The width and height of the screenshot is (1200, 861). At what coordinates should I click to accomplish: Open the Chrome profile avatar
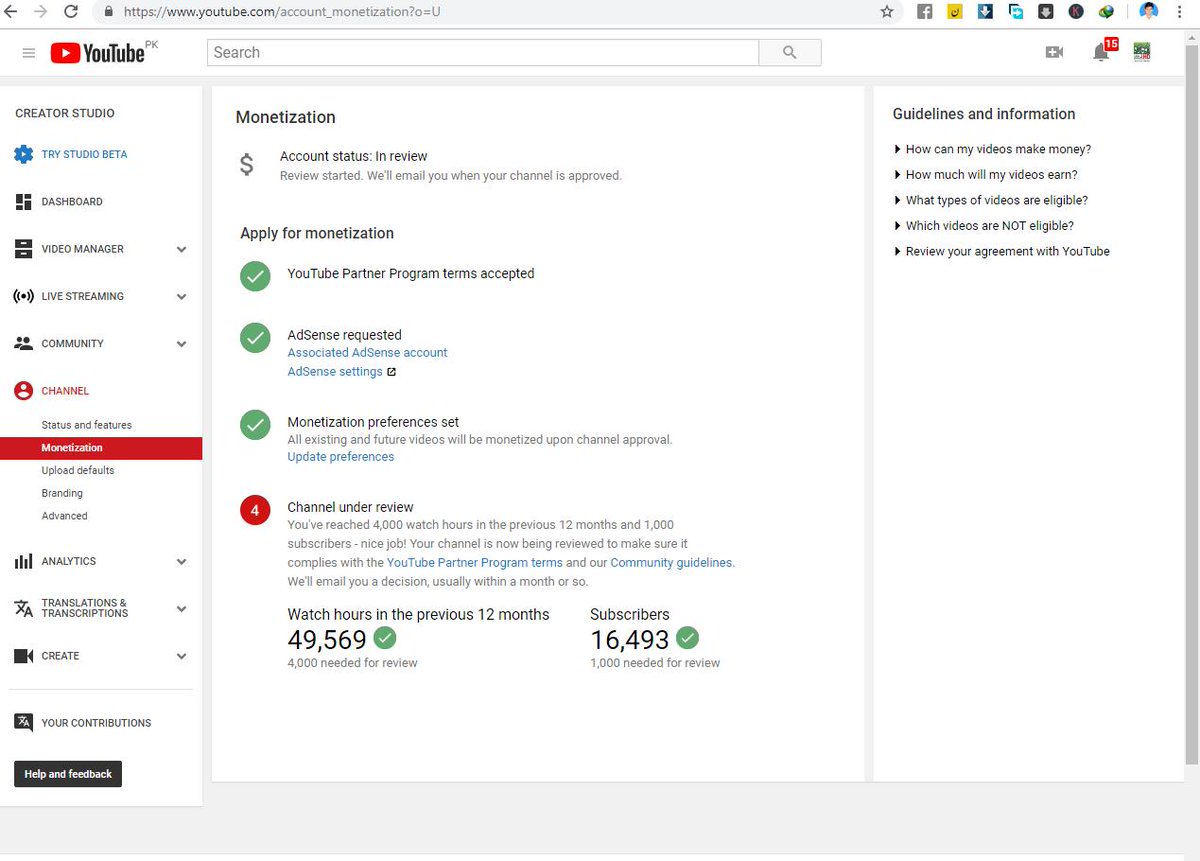(x=1149, y=12)
